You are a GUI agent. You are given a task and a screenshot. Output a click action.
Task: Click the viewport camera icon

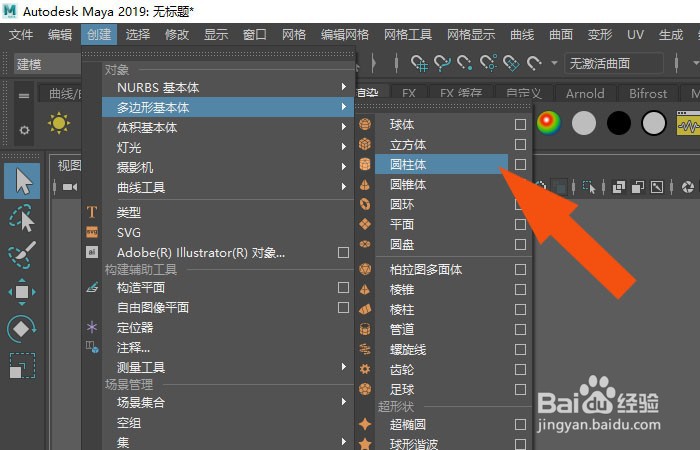(70, 187)
